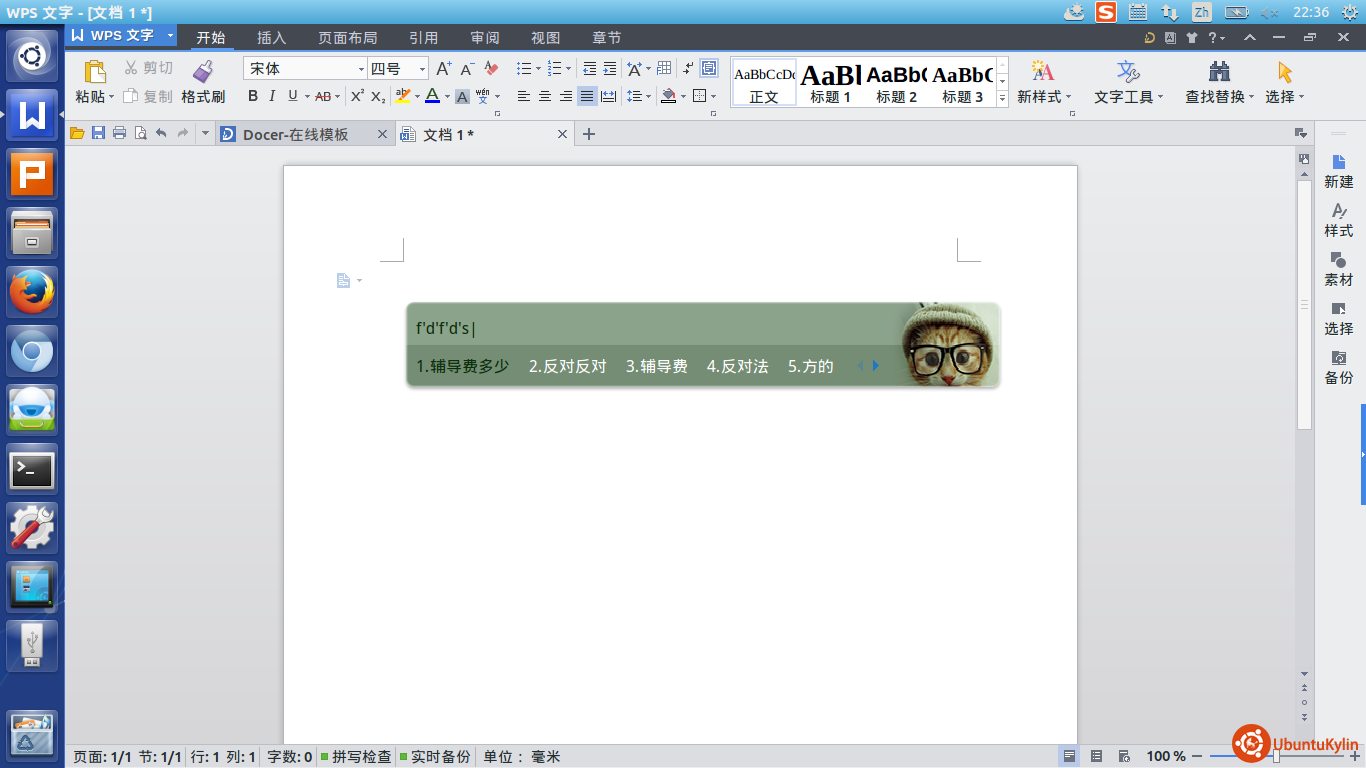The height and width of the screenshot is (768, 1366).
Task: Switch to the Docer-在线模板 document tab
Action: click(x=295, y=134)
